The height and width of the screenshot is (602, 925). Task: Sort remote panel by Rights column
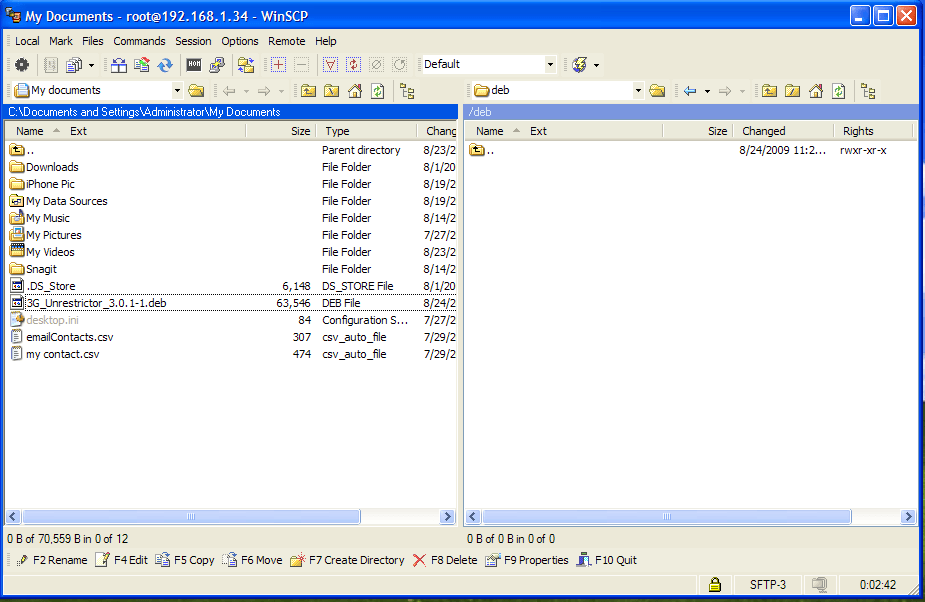pos(873,131)
